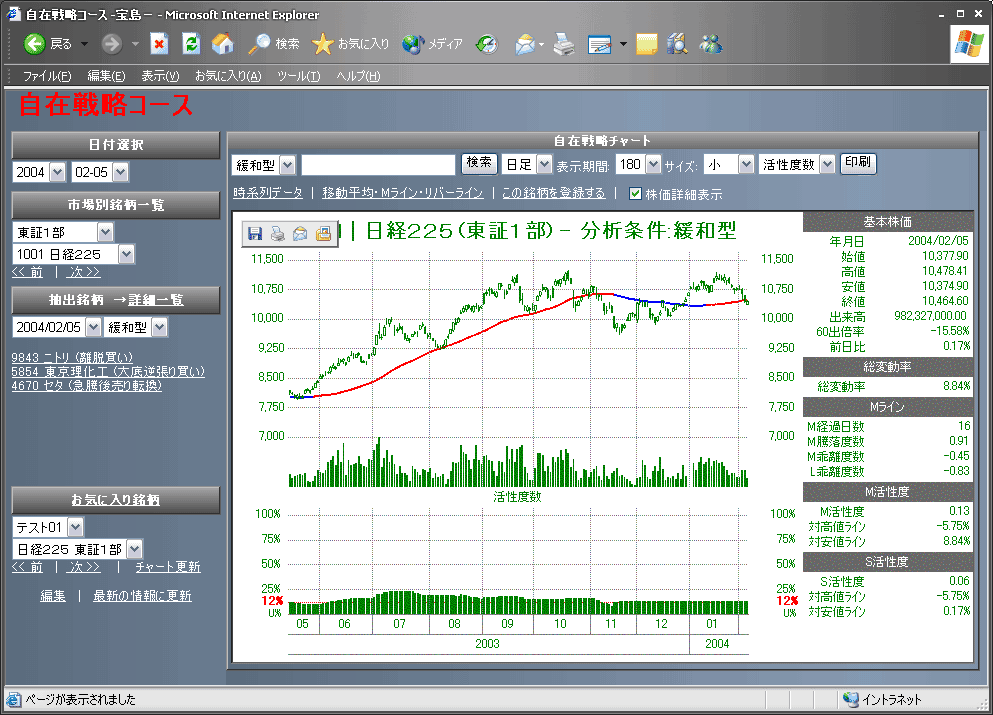This screenshot has height=715, width=993.
Task: Open the 表示(V) menu
Action: tap(160, 76)
